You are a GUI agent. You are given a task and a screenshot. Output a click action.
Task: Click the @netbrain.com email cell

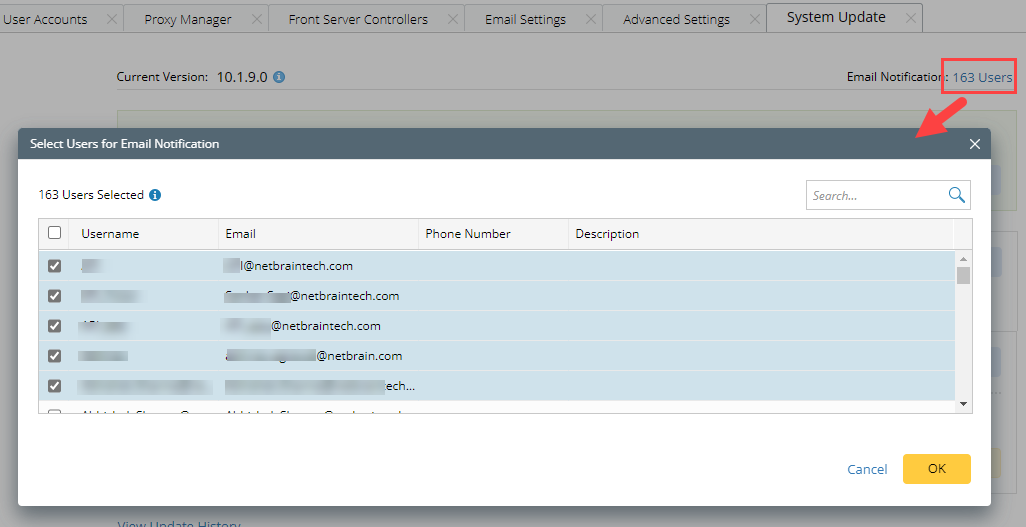point(313,356)
